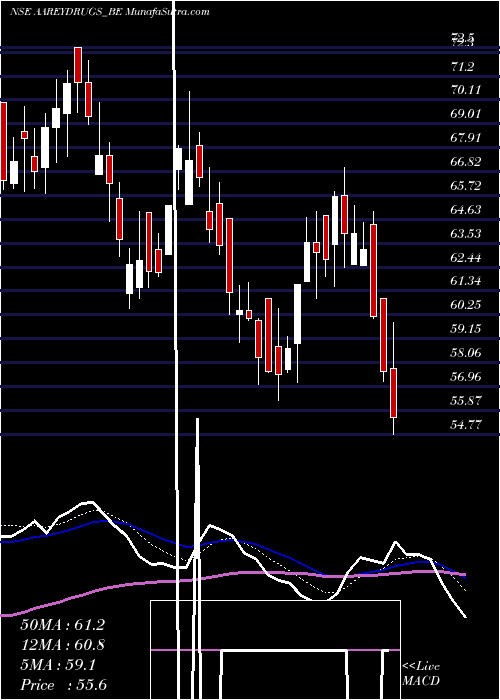Click the 71.2 price axis label
The width and height of the screenshot is (500, 700).
462,67
